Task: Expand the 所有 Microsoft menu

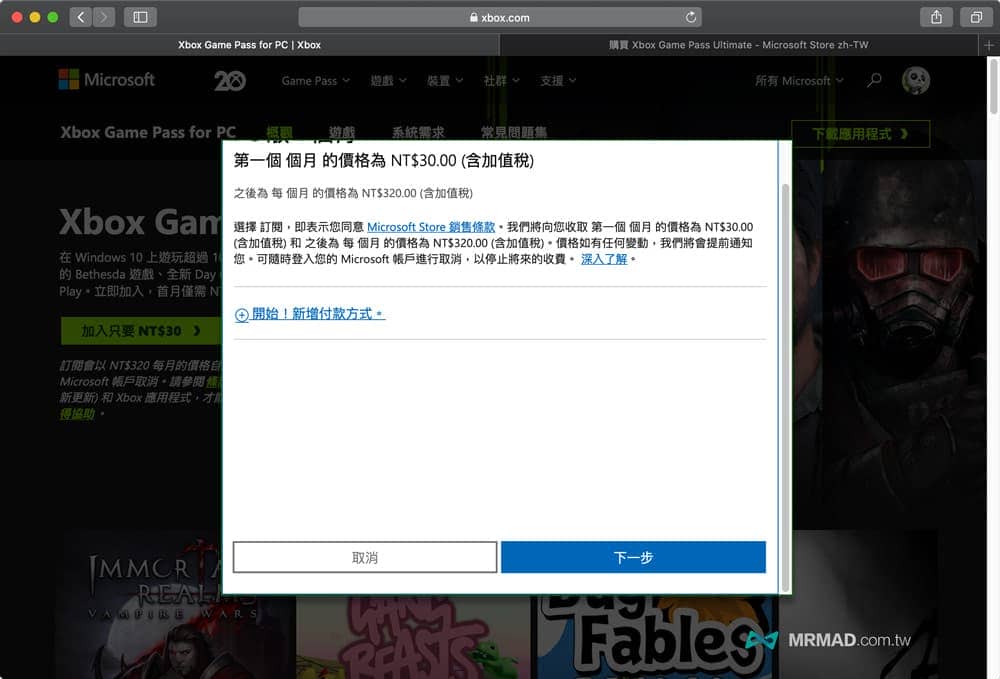Action: [x=799, y=81]
